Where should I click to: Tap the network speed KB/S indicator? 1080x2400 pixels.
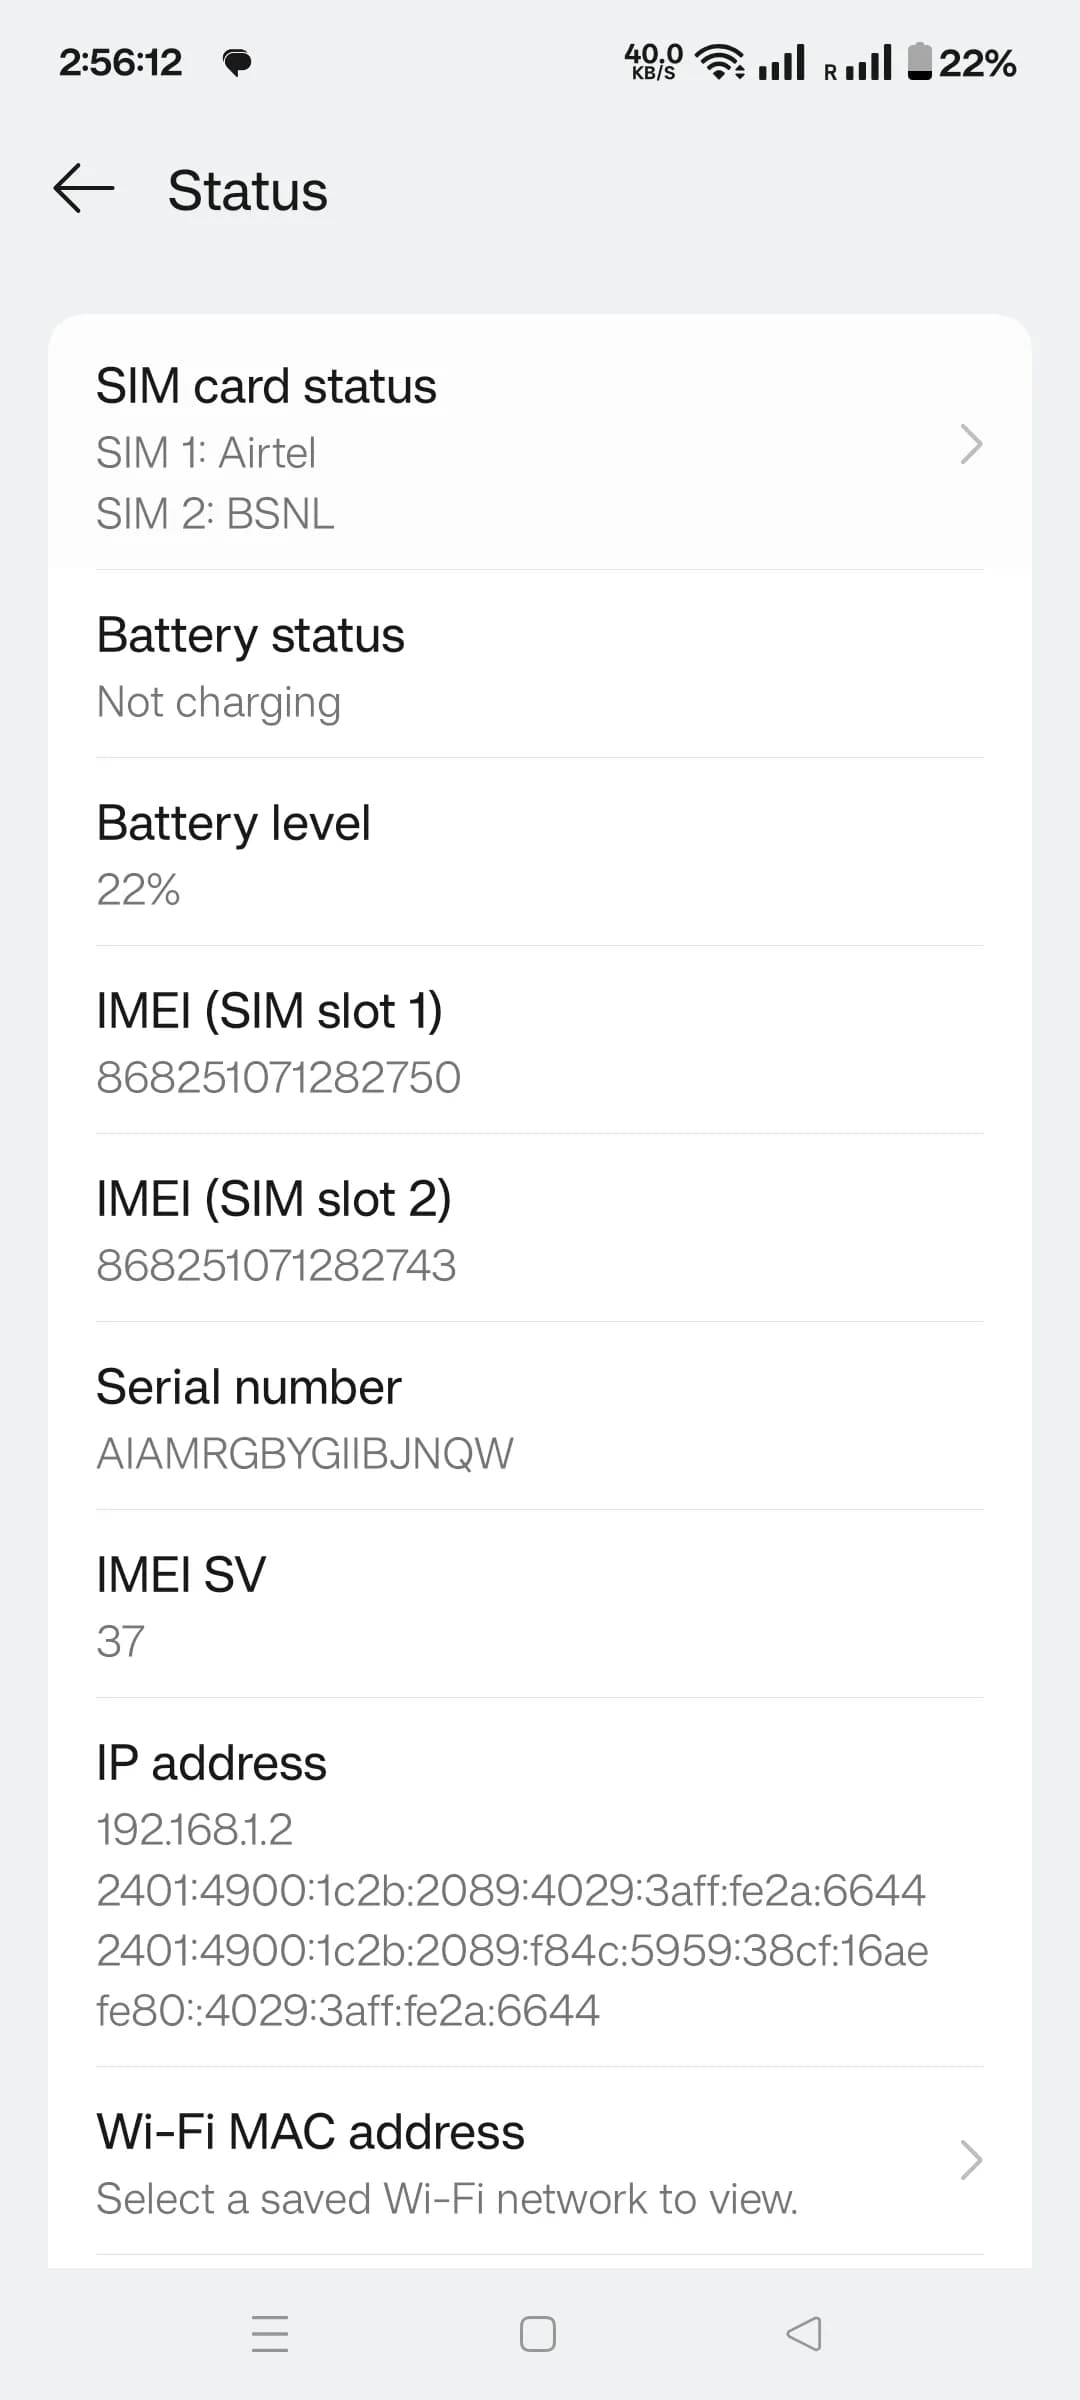653,62
